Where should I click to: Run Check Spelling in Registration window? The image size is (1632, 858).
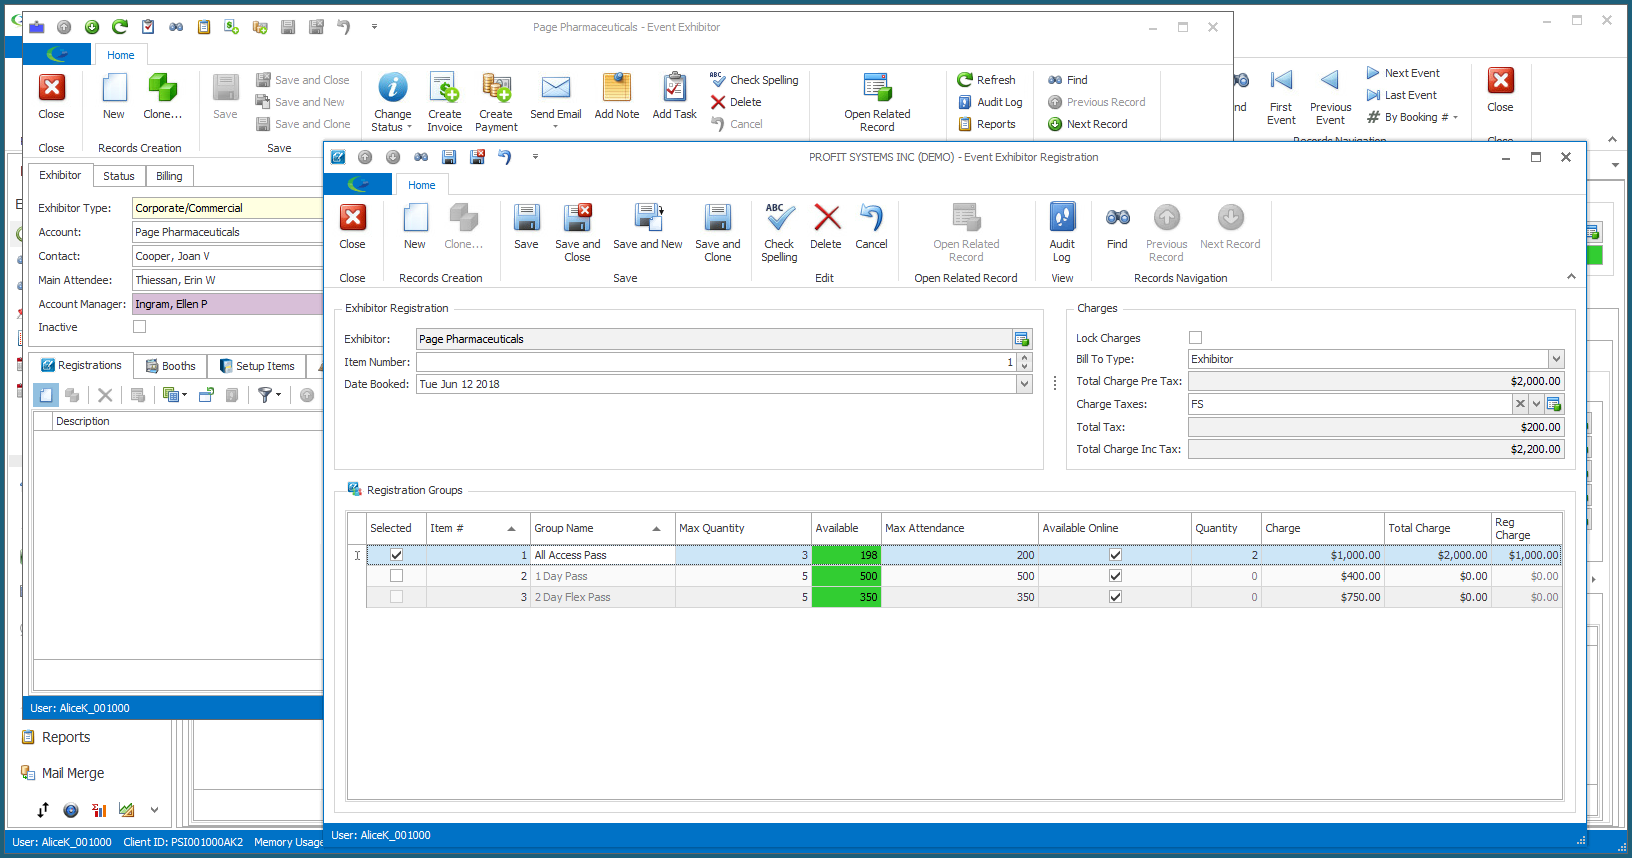pos(779,233)
